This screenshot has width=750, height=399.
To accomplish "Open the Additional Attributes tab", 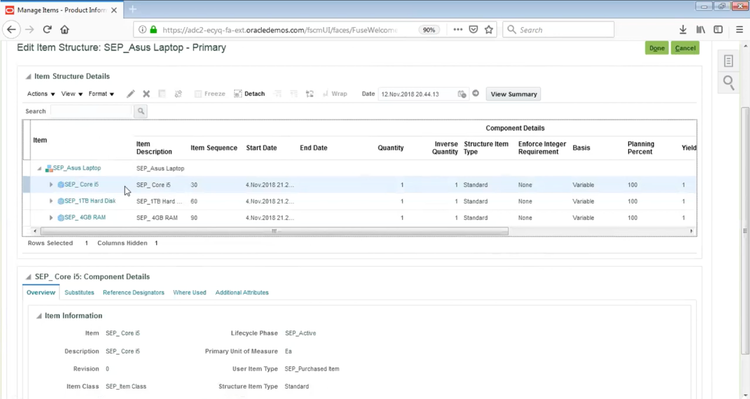I will point(242,292).
